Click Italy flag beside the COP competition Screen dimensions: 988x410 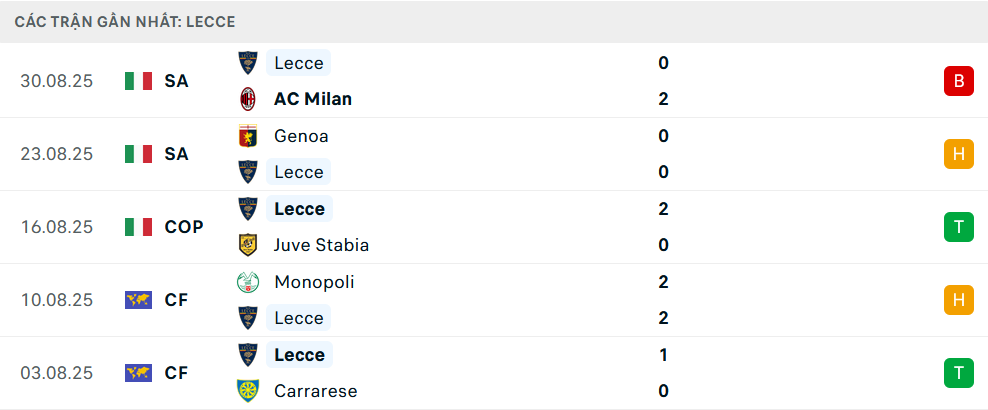coord(138,227)
